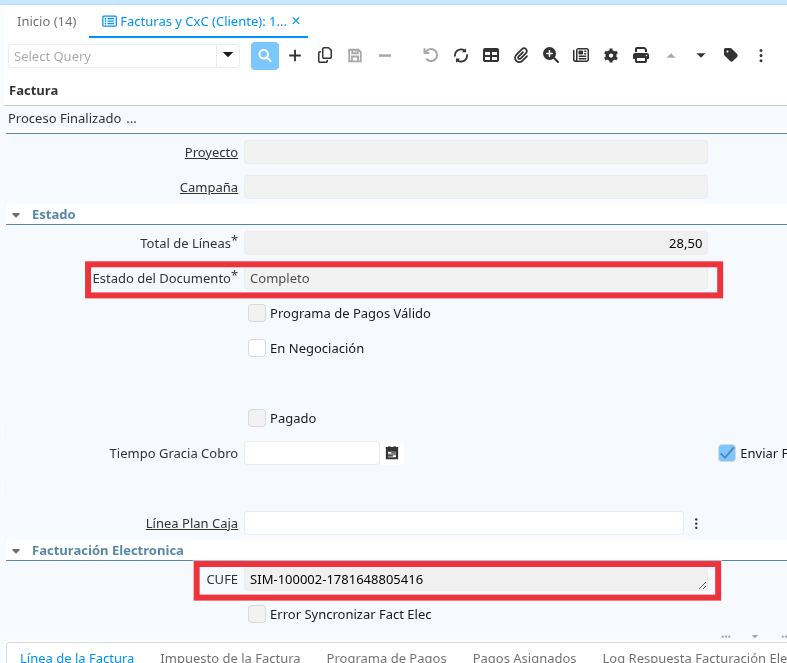Open the toolbar more-options vertical dots
The height and width of the screenshot is (663, 787).
click(x=761, y=56)
